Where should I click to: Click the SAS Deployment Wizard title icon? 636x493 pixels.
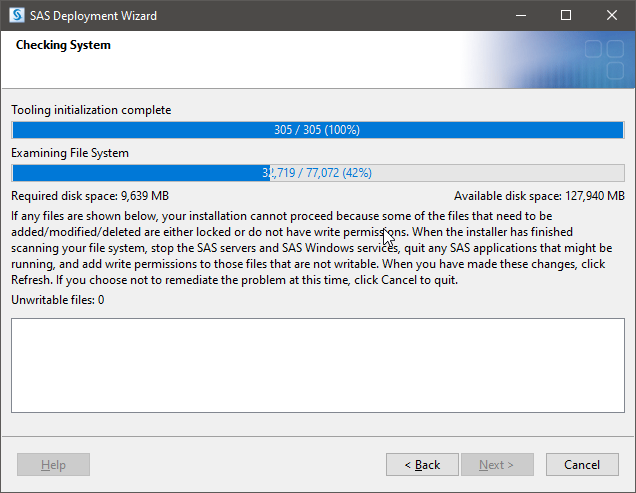click(x=17, y=15)
